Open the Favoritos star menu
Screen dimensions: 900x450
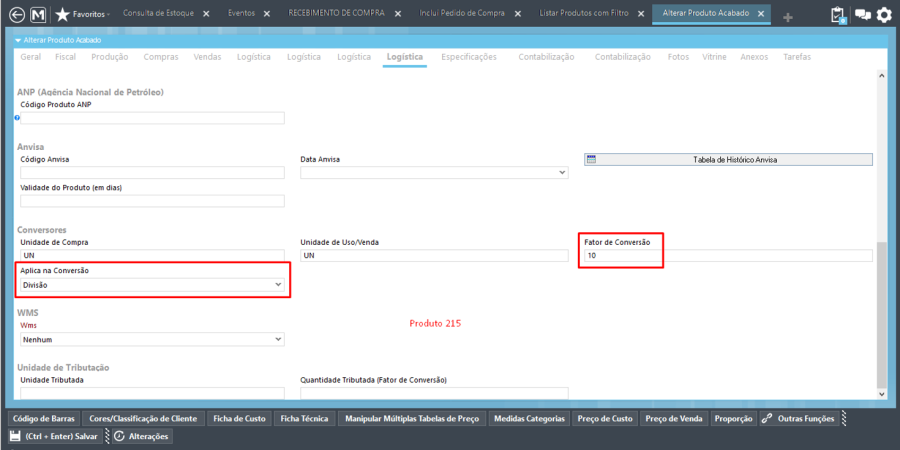pyautogui.click(x=83, y=14)
